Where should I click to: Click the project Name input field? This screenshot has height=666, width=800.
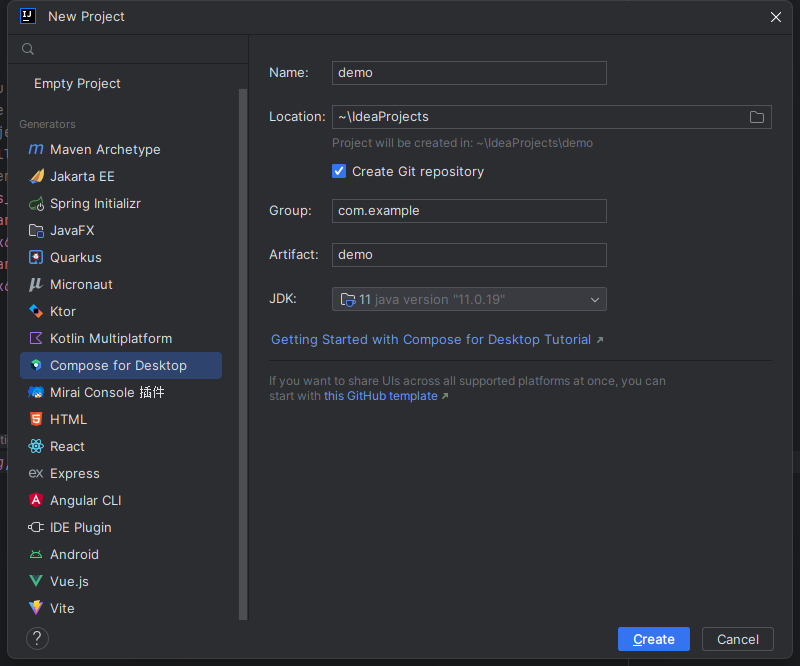click(469, 73)
